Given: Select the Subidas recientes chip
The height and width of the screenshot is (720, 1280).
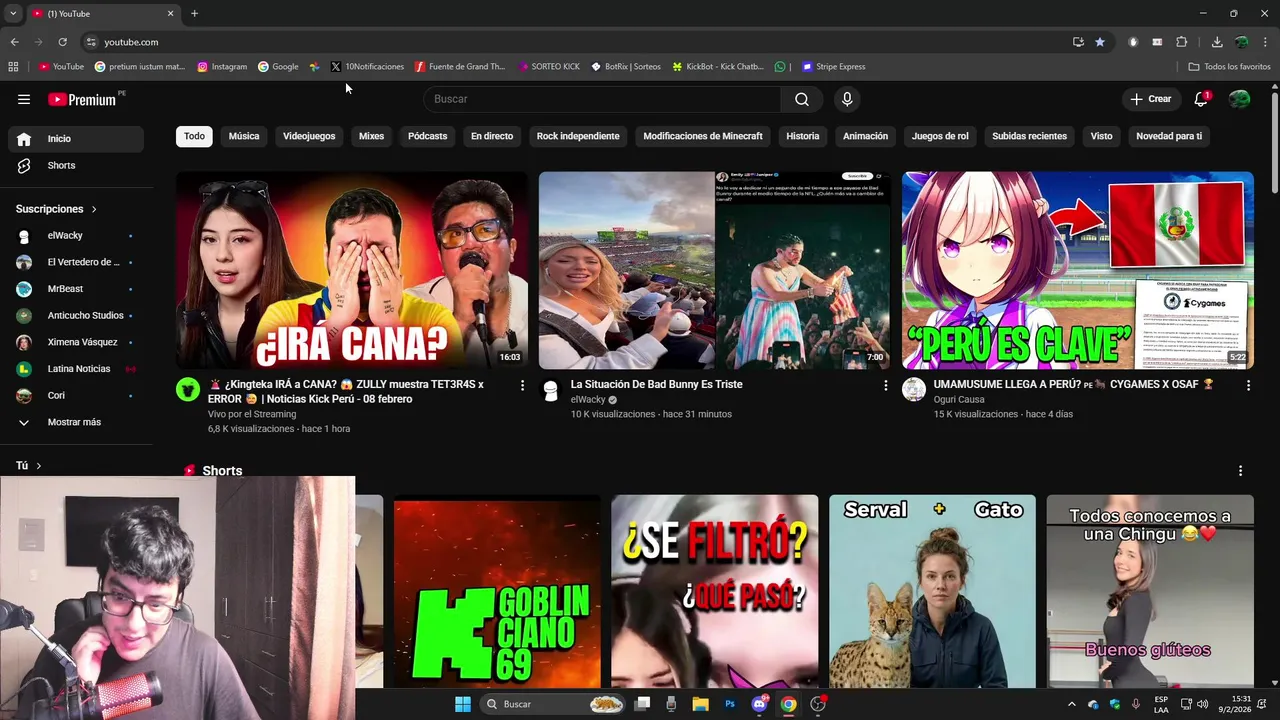Looking at the screenshot, I should point(1029,136).
